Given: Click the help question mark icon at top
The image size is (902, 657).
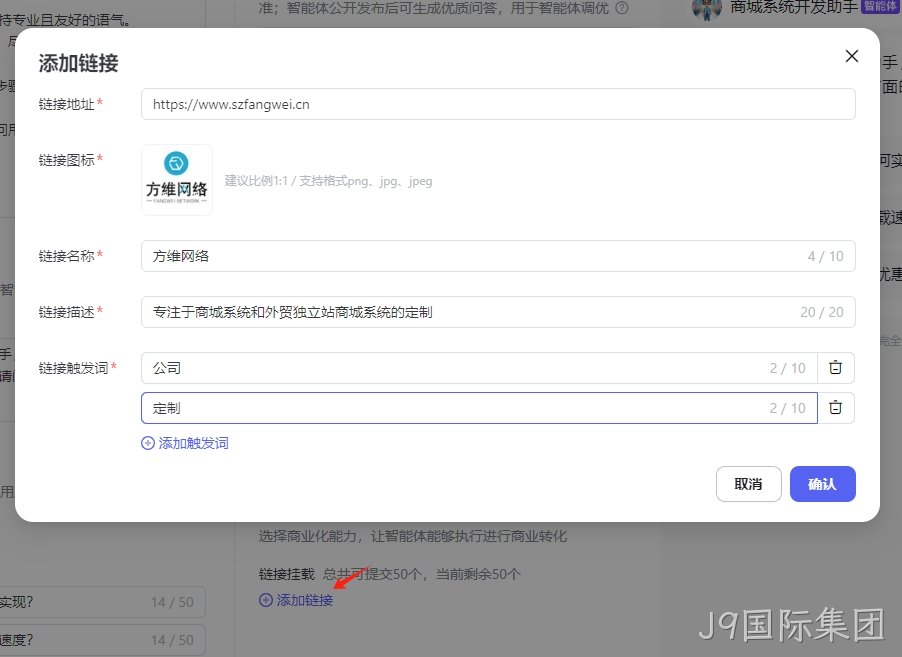Looking at the screenshot, I should click(622, 8).
